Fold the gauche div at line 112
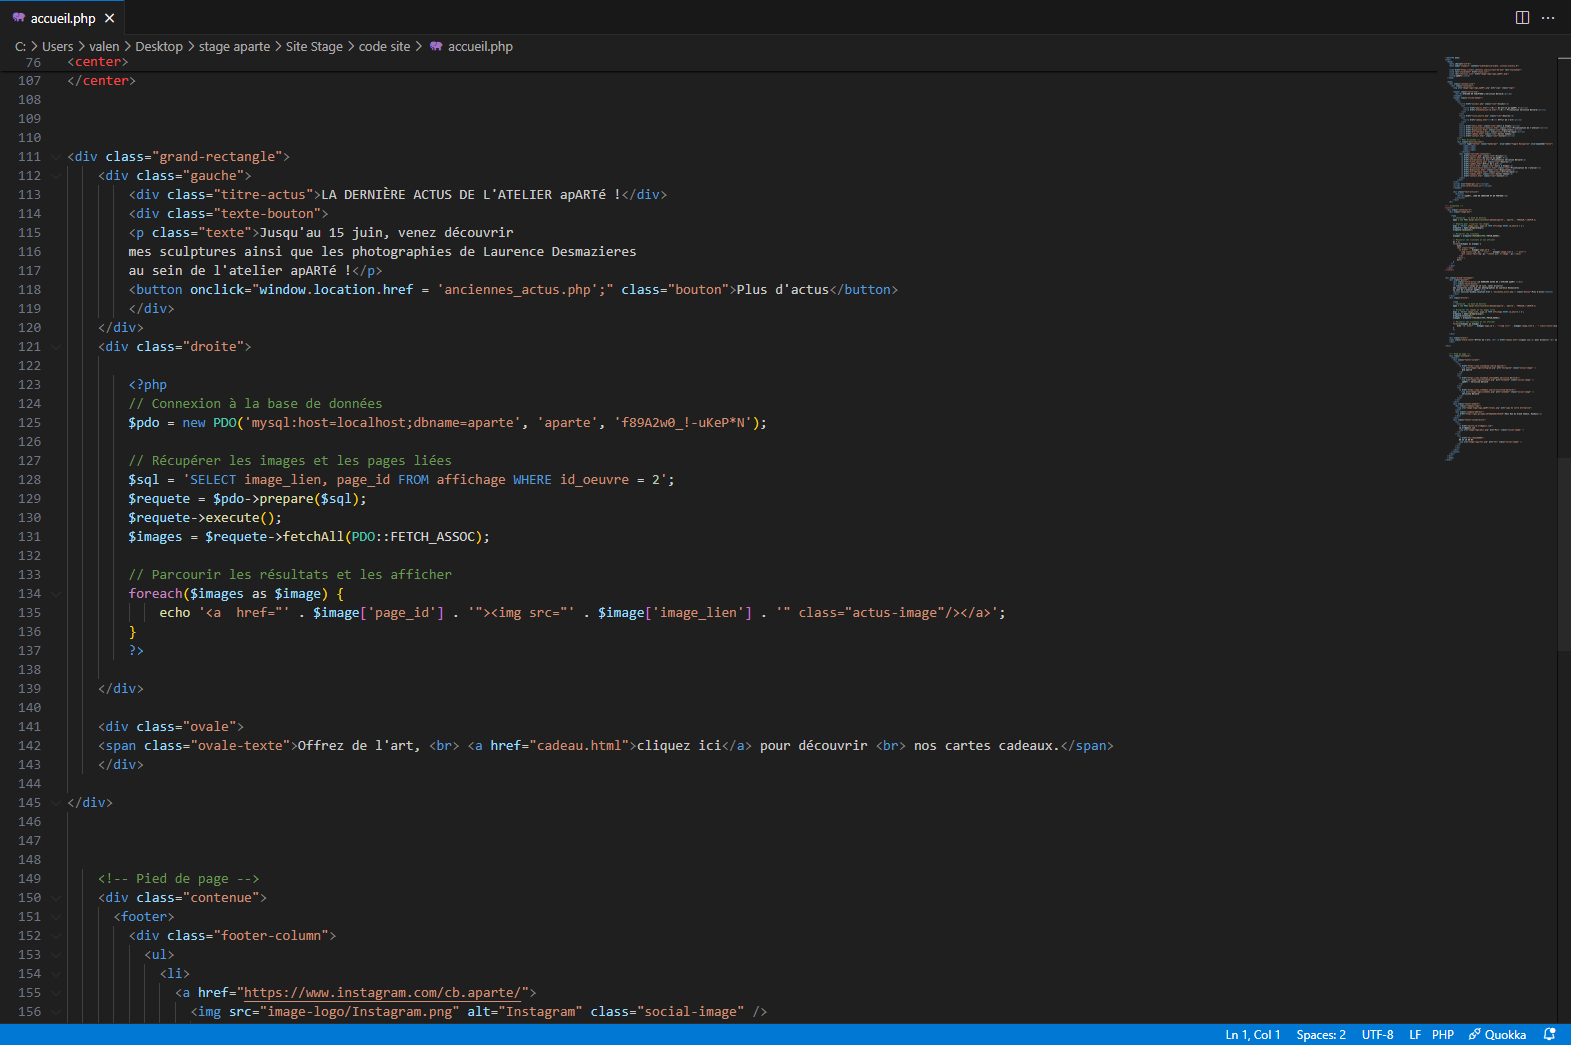Viewport: 1571px width, 1045px height. pyautogui.click(x=56, y=176)
